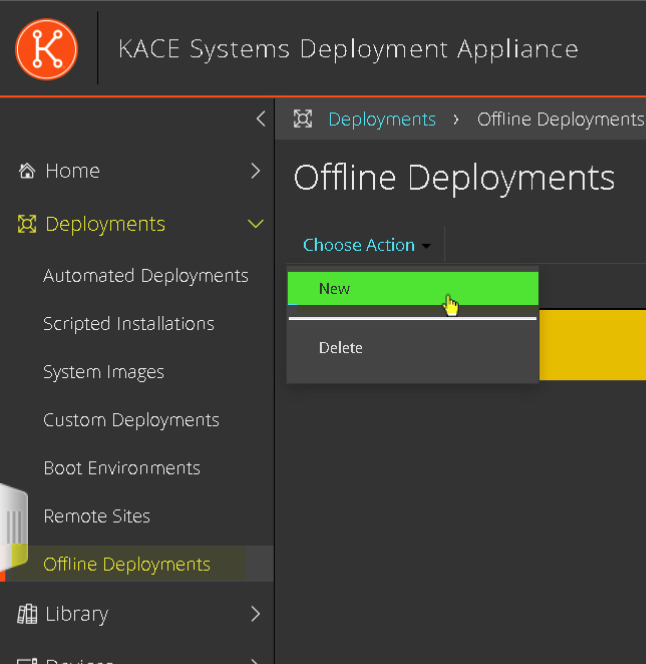Viewport: 646px width, 664px height.
Task: Open Custom Deployments
Action: click(131, 420)
